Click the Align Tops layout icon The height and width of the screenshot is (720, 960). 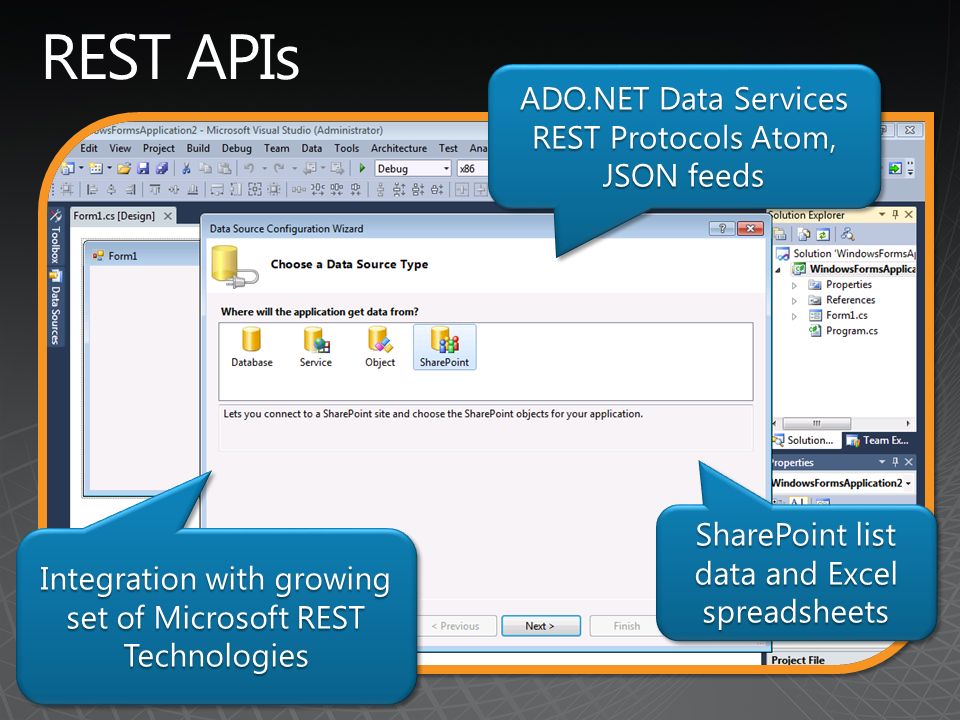(x=155, y=190)
